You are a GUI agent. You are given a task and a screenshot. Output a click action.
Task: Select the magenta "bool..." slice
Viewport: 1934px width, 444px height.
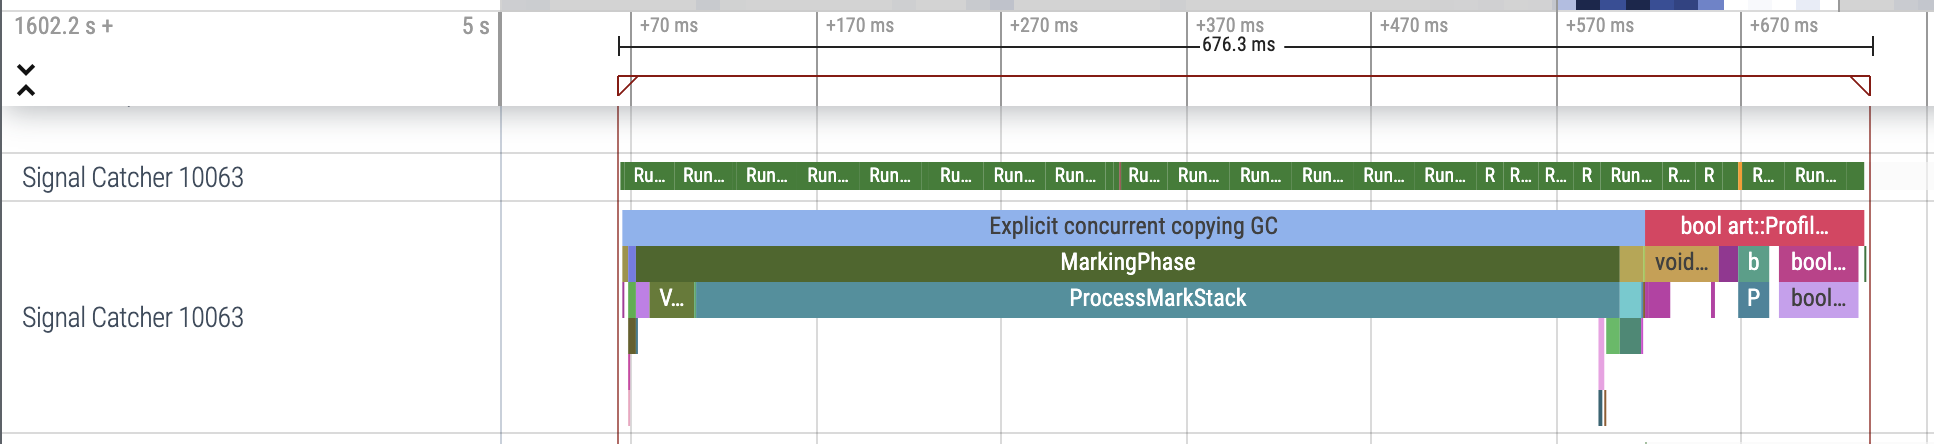[x=1818, y=263]
